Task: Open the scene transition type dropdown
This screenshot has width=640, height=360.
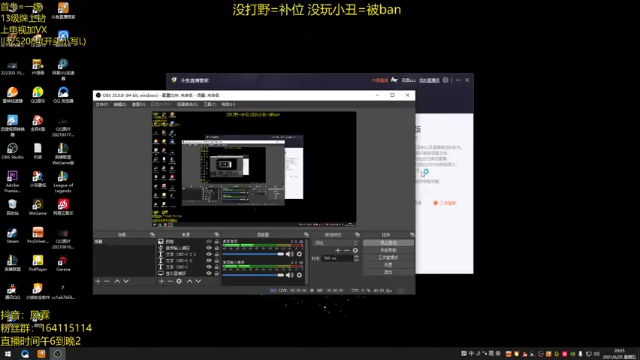Action: tap(336, 243)
